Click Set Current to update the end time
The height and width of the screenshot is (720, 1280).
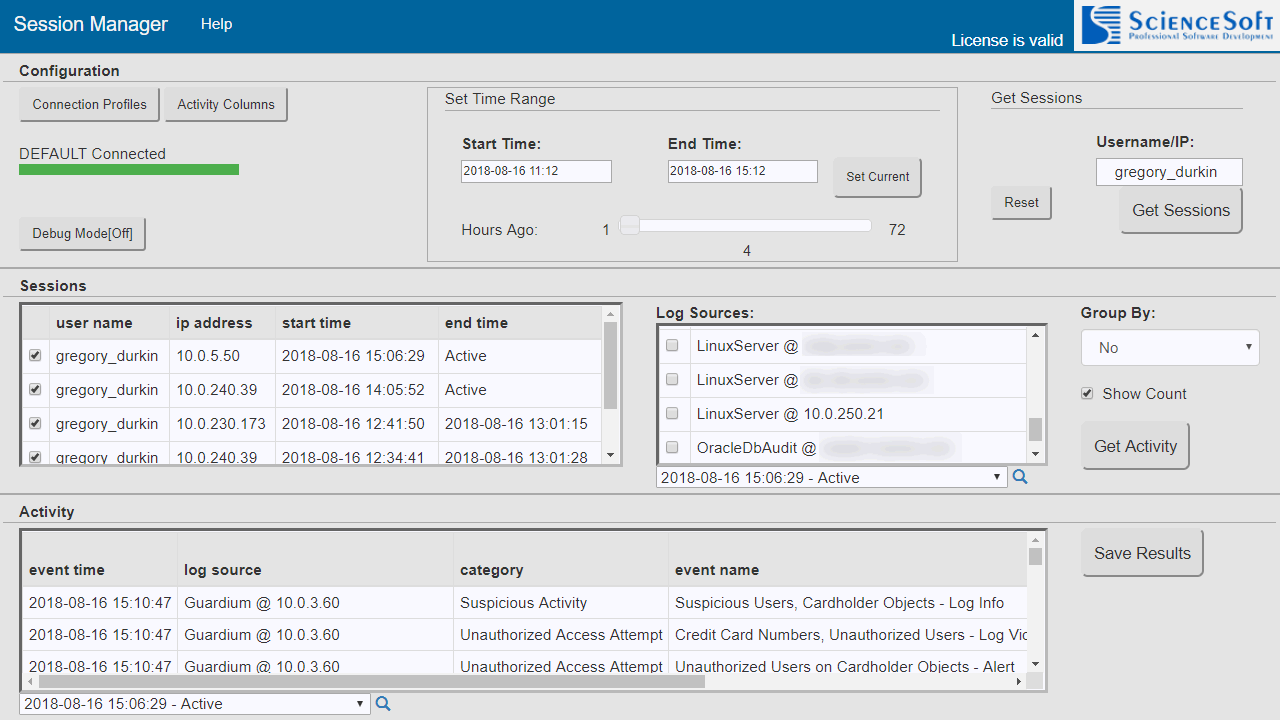(x=877, y=176)
